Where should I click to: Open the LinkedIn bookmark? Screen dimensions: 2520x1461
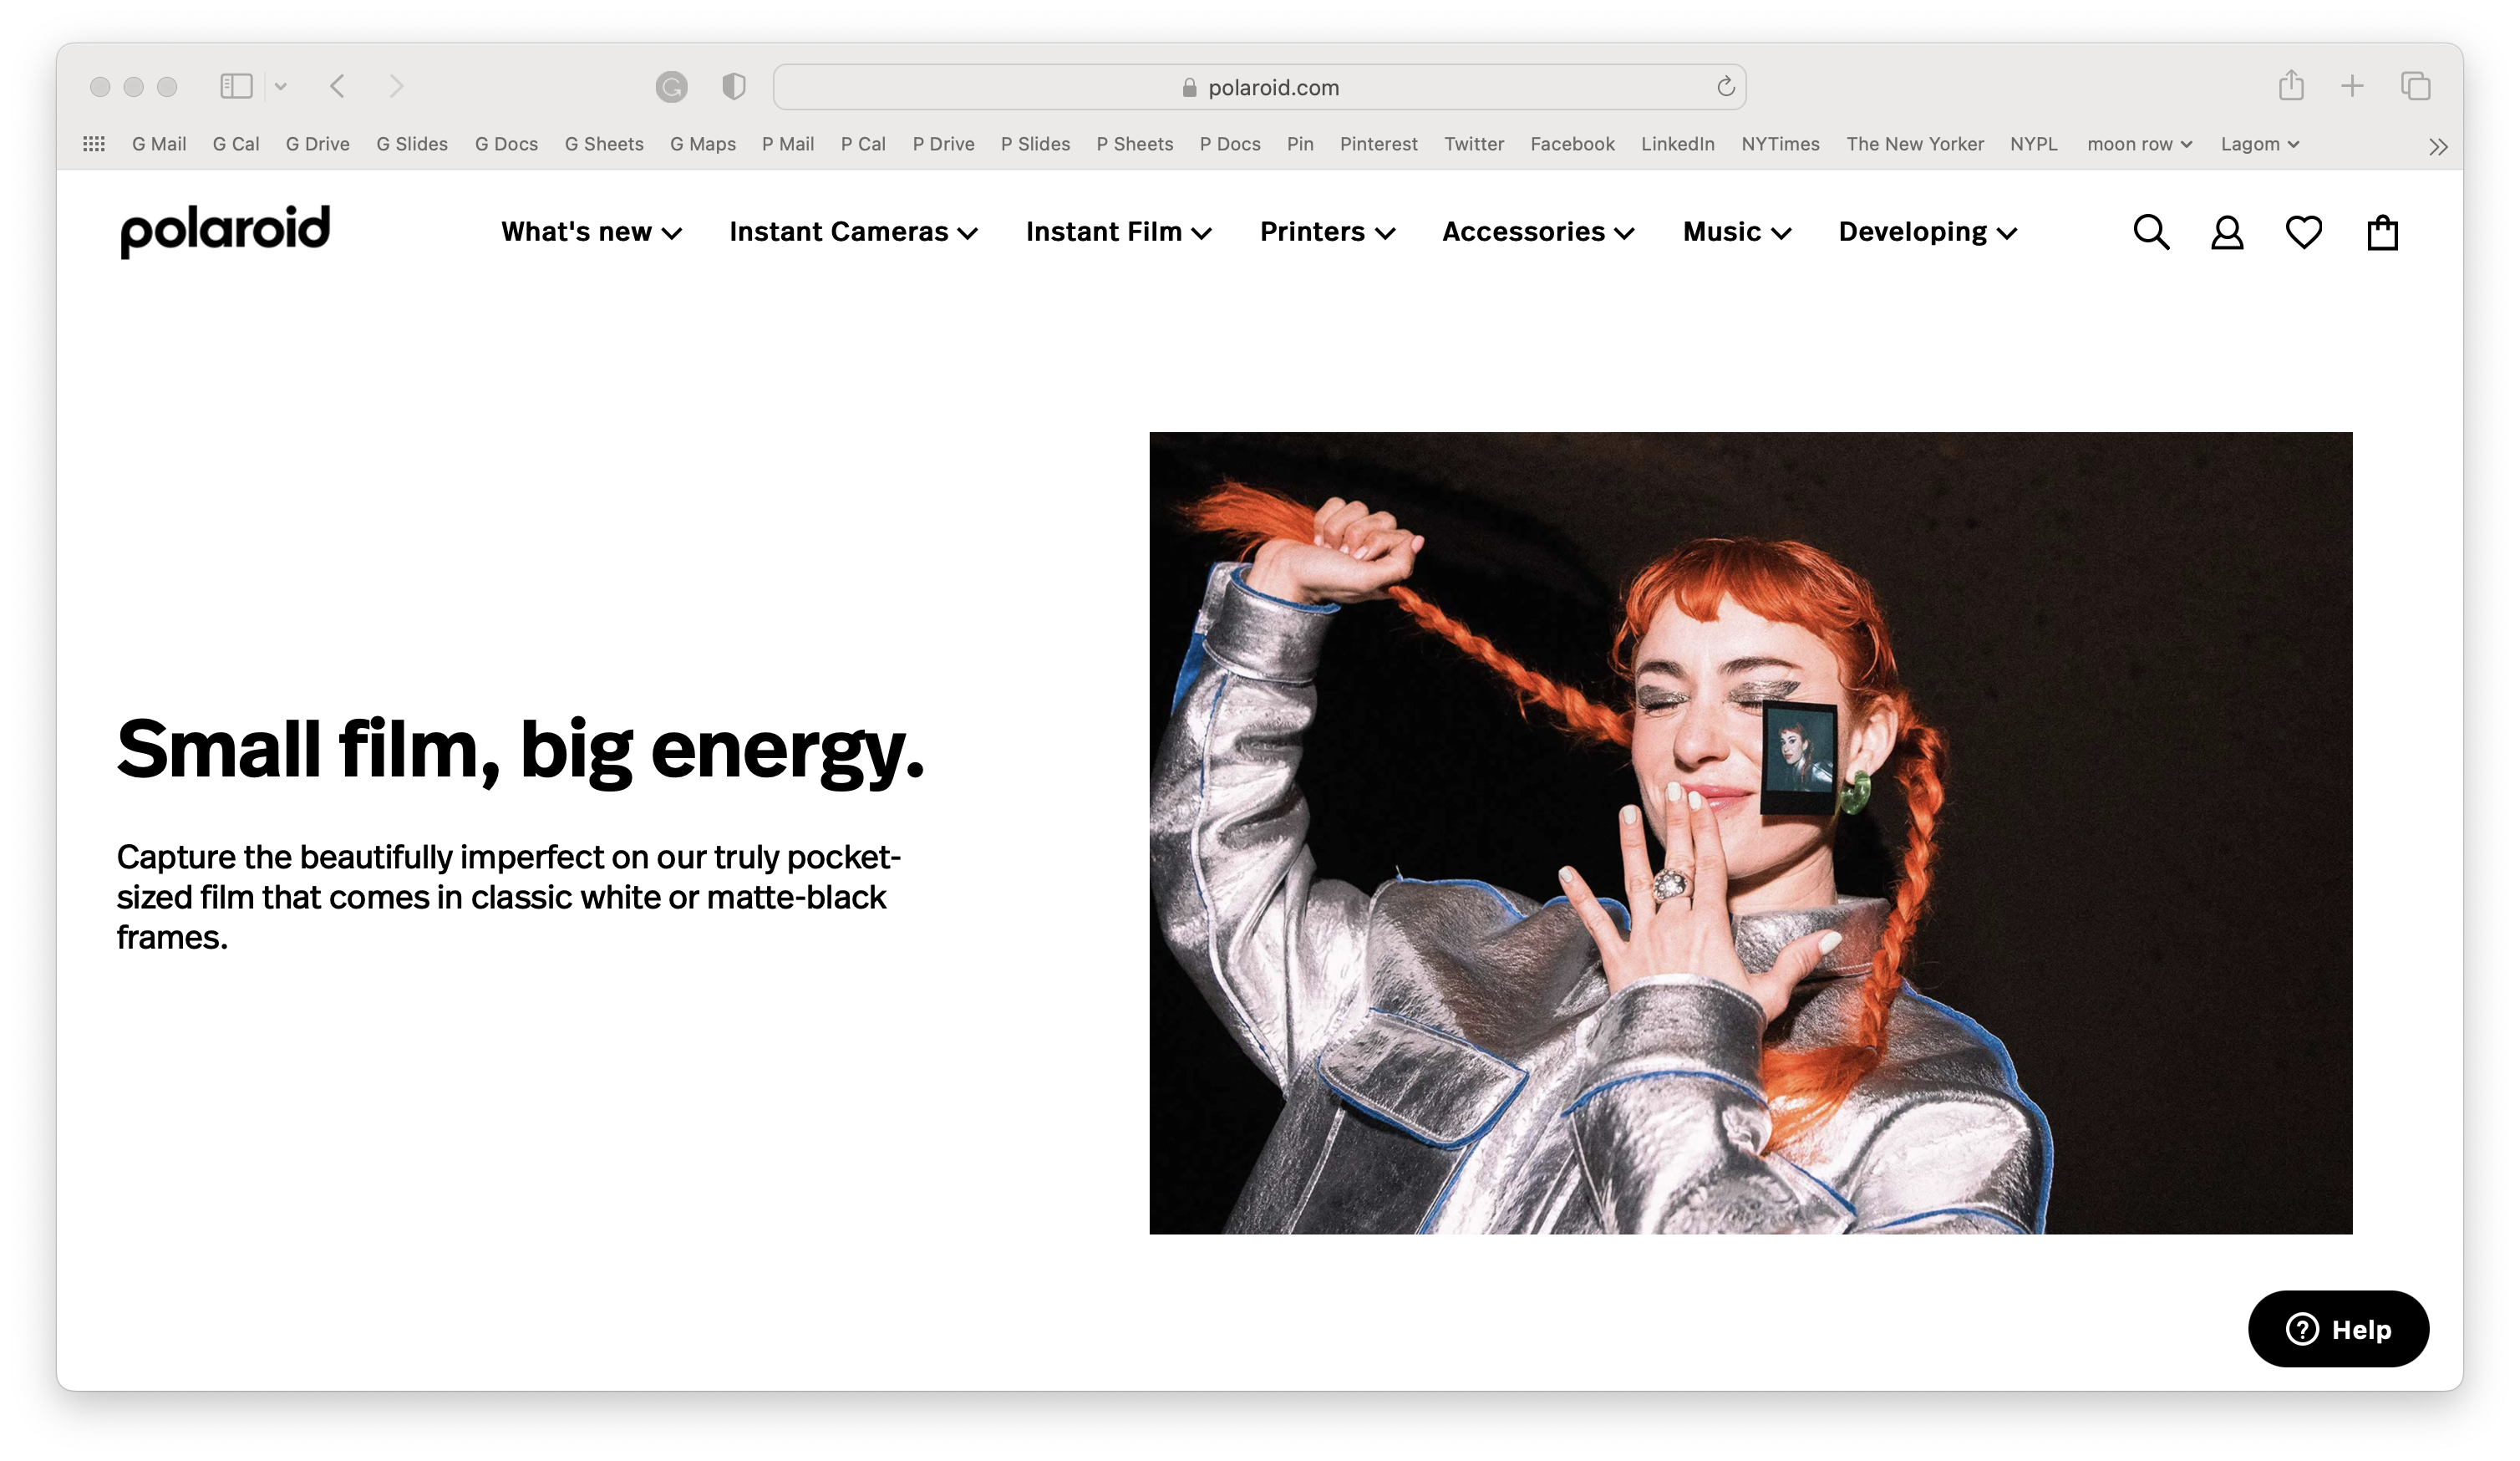tap(1677, 144)
